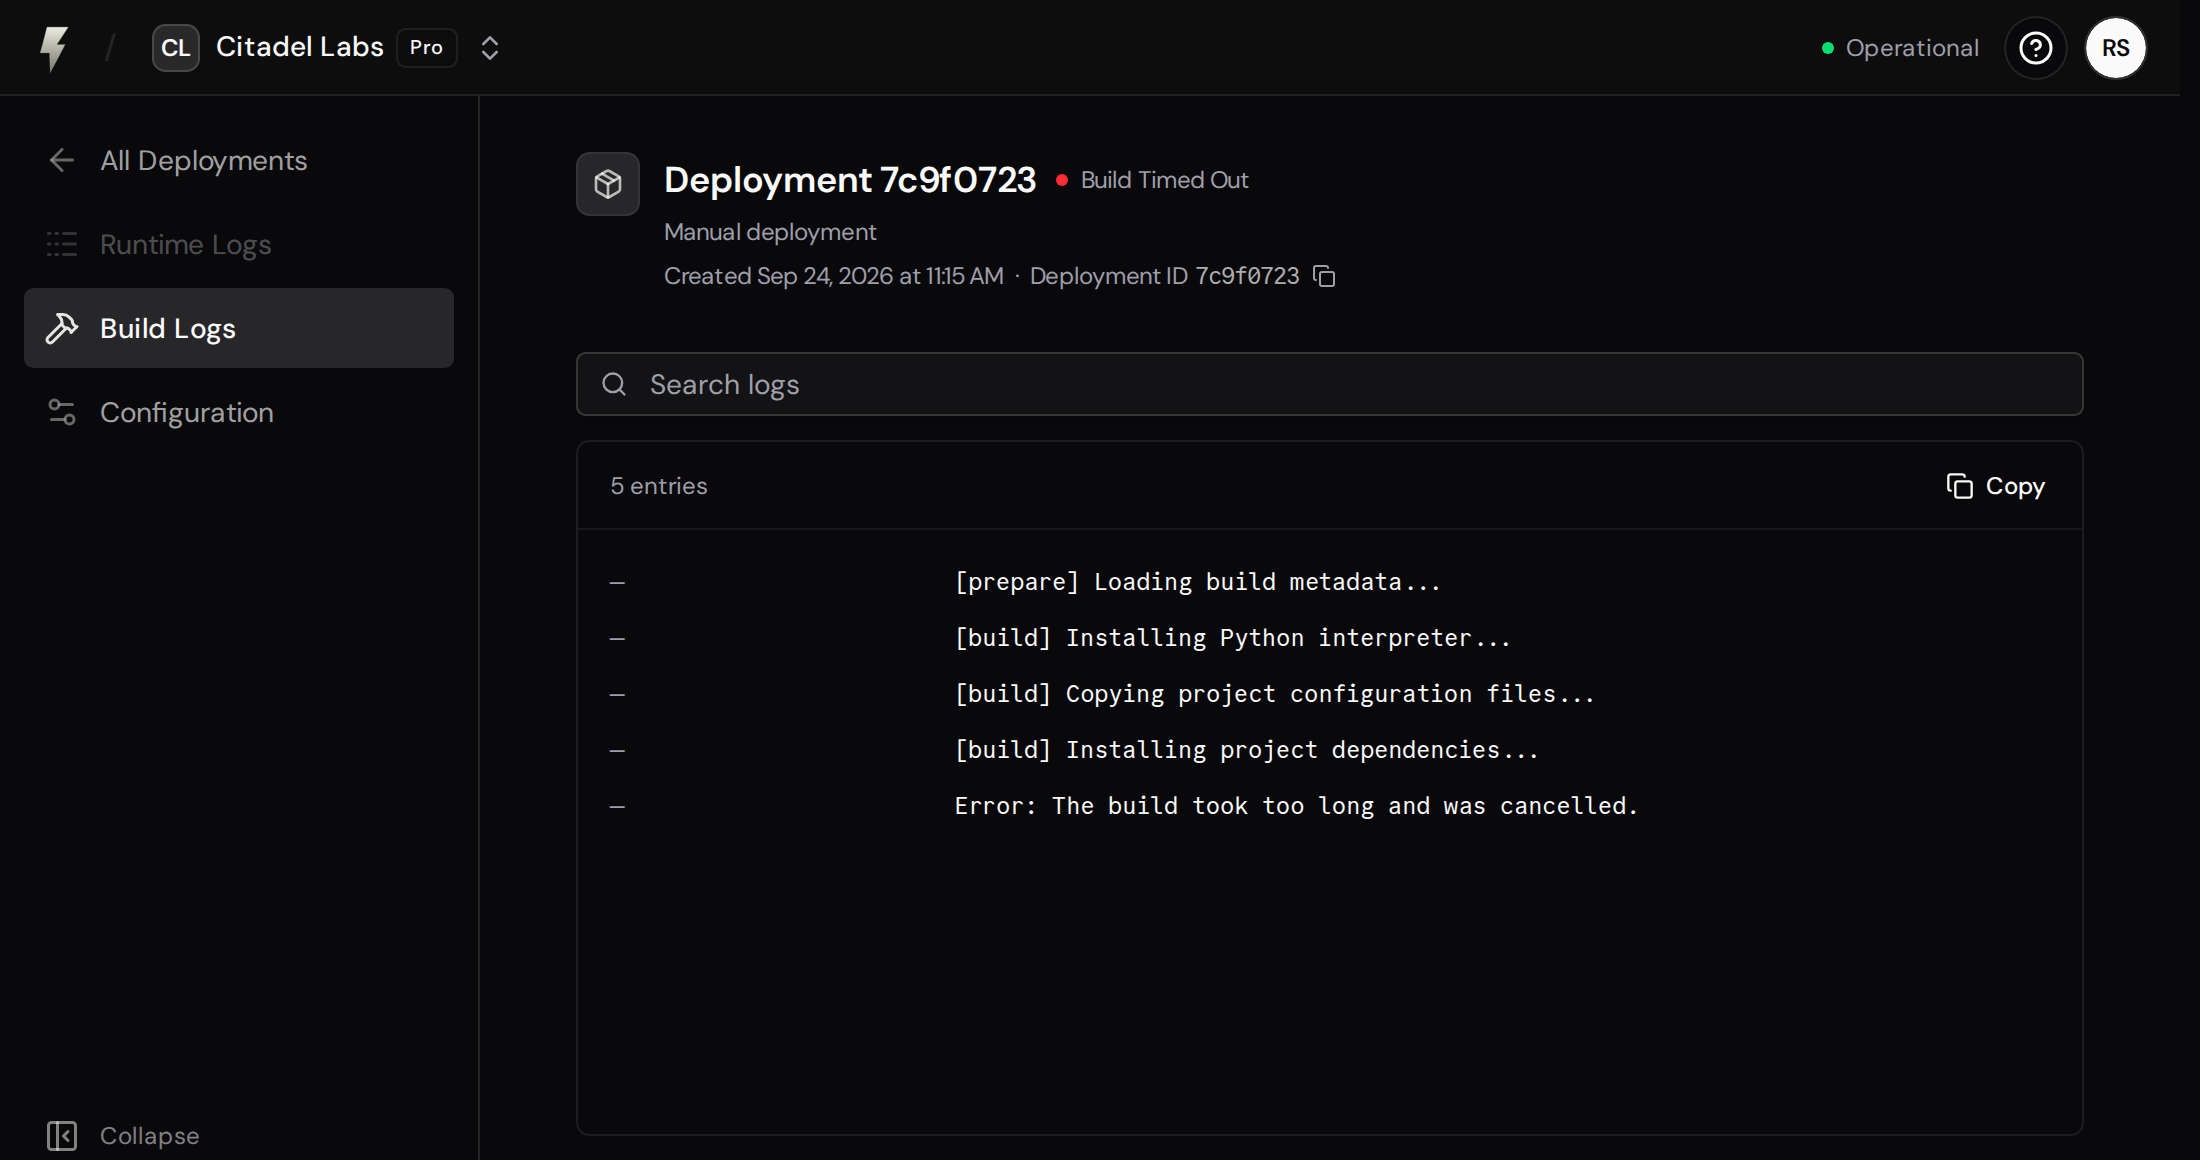Click the Created Sep 24, 2026 timestamp
Image resolution: width=2200 pixels, height=1160 pixels.
pos(834,276)
